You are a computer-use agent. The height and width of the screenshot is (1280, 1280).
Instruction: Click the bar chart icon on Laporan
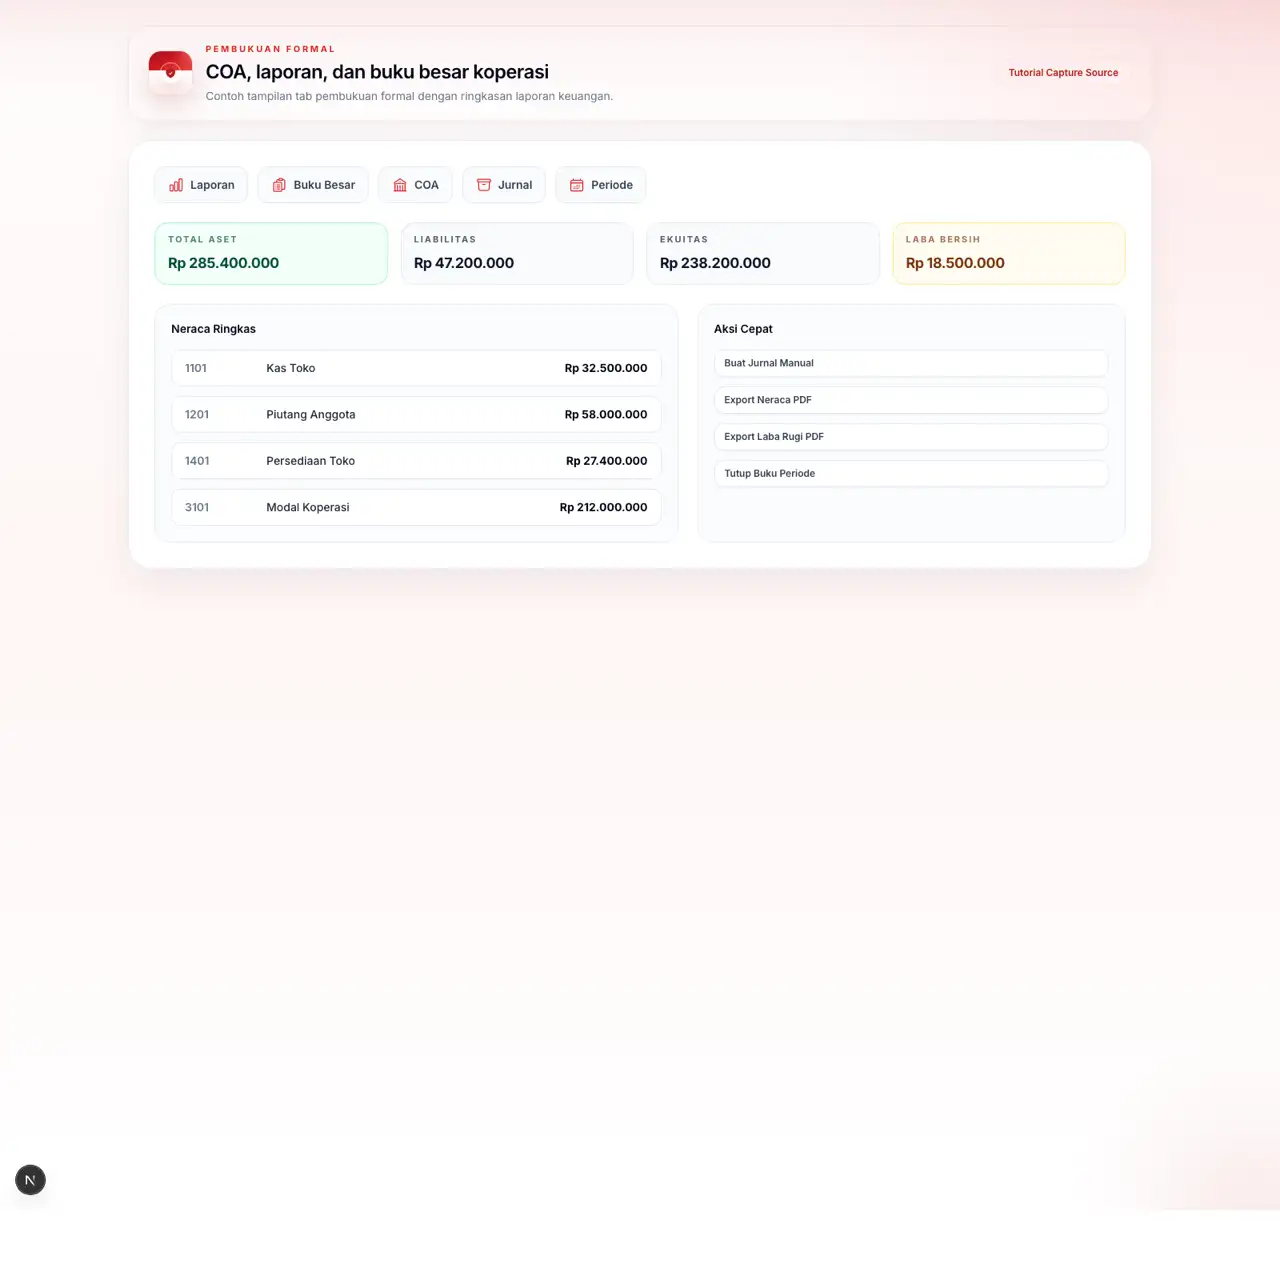point(176,185)
